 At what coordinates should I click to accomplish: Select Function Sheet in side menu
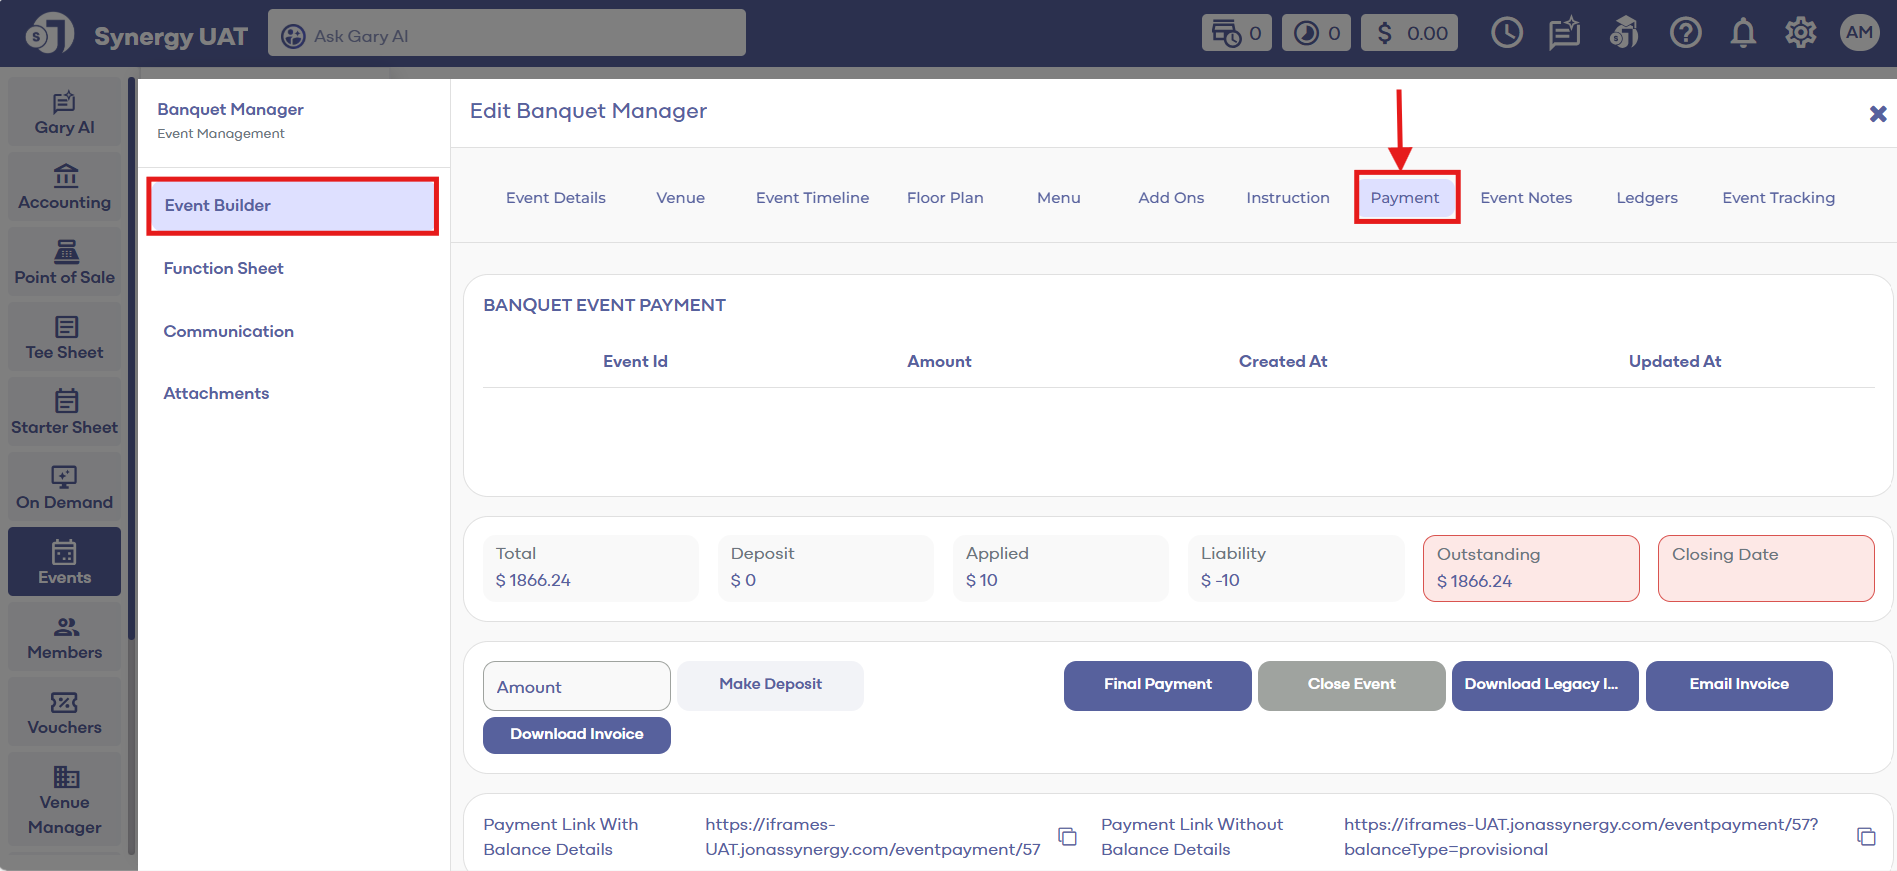224,268
